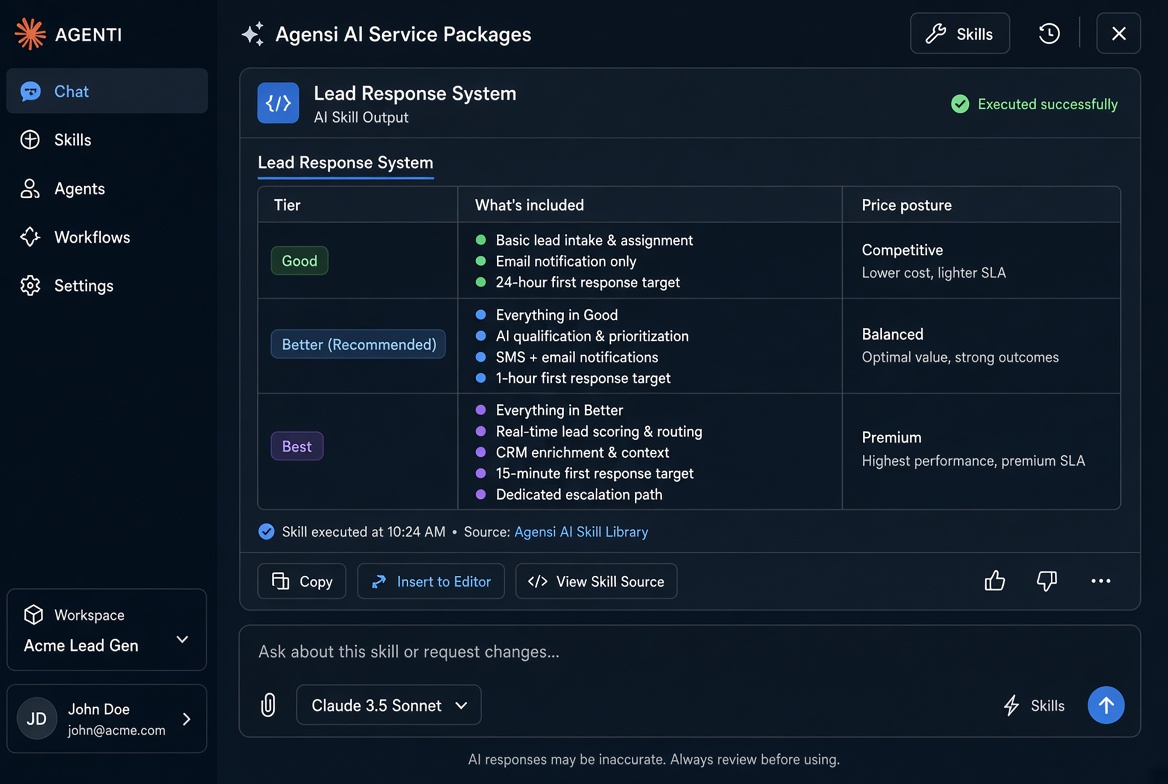Image resolution: width=1168 pixels, height=784 pixels.
Task: Click the blue verified badge near execution time
Action: [266, 531]
